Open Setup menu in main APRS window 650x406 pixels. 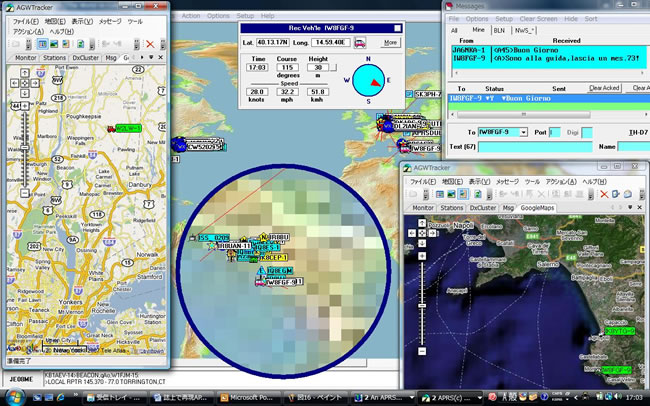pos(245,15)
